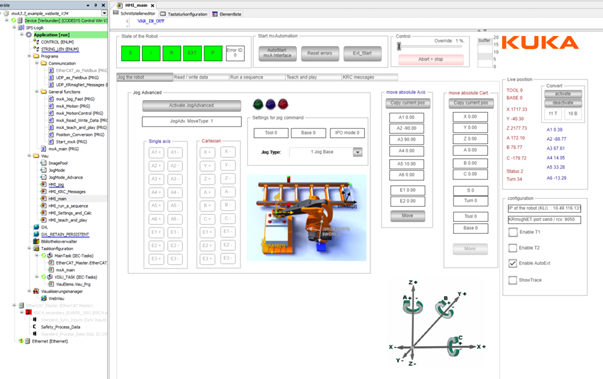
Task: Open the KRC messages tab
Action: tap(369, 77)
